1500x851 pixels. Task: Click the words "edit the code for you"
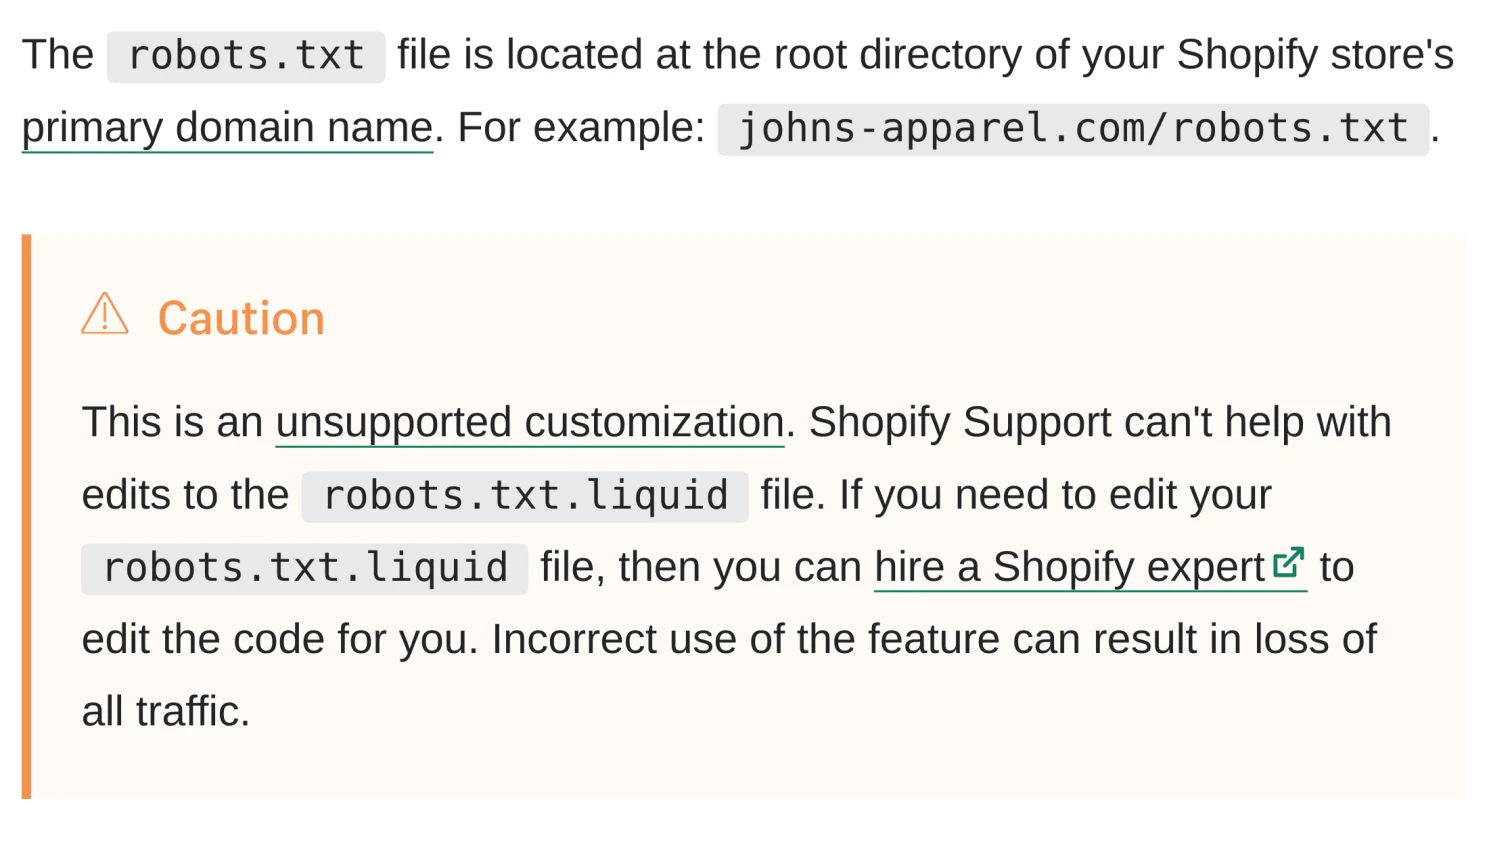[x=274, y=639]
